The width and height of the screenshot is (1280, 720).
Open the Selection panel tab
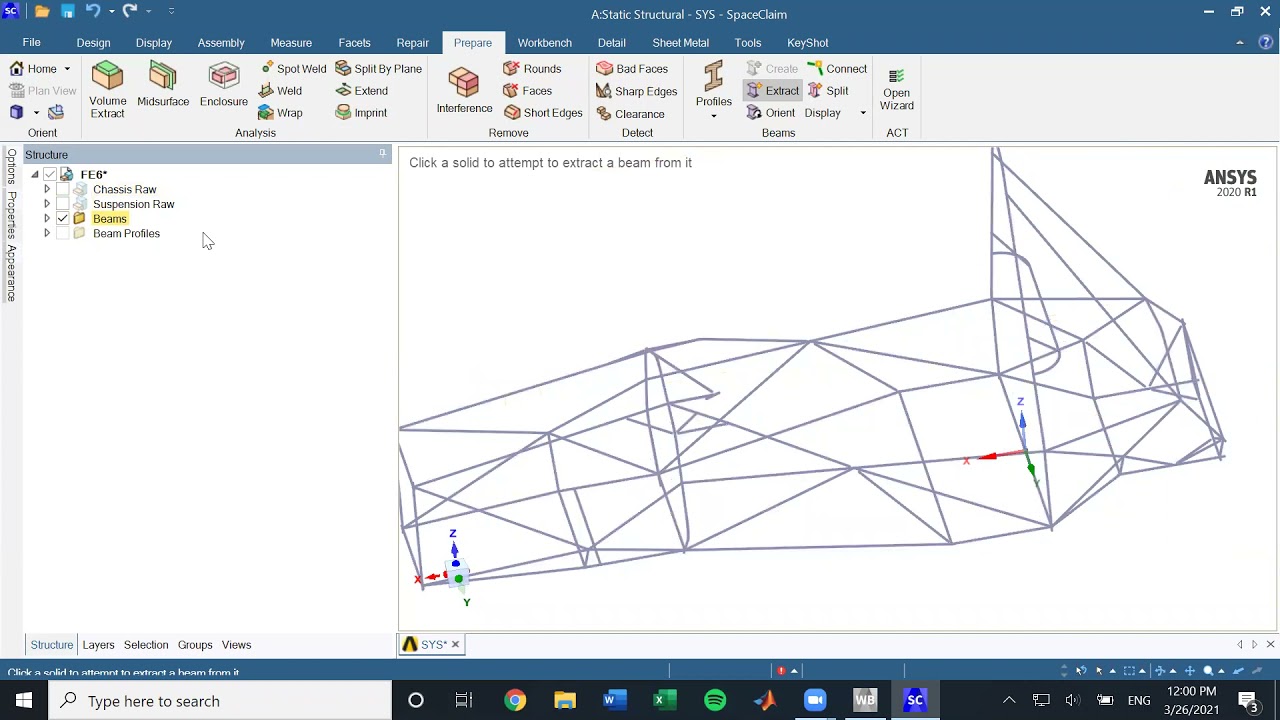click(x=146, y=645)
